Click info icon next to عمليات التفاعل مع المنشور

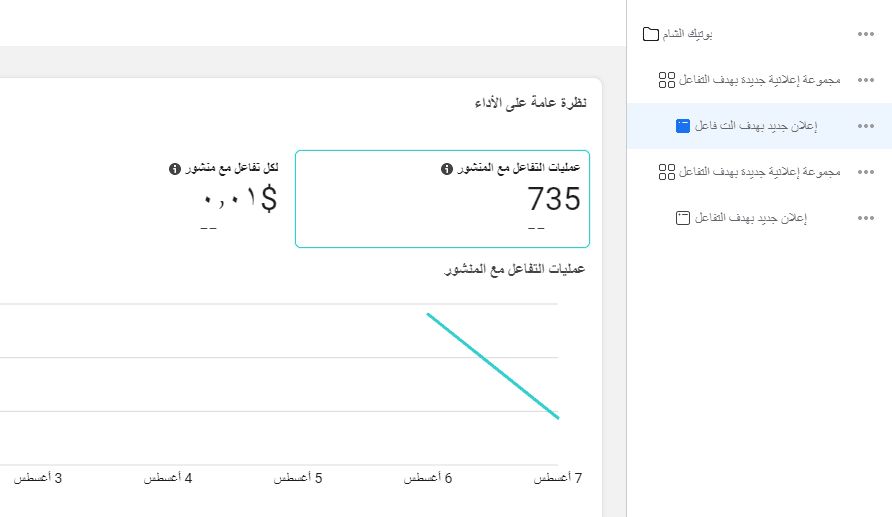pyautogui.click(x=447, y=168)
